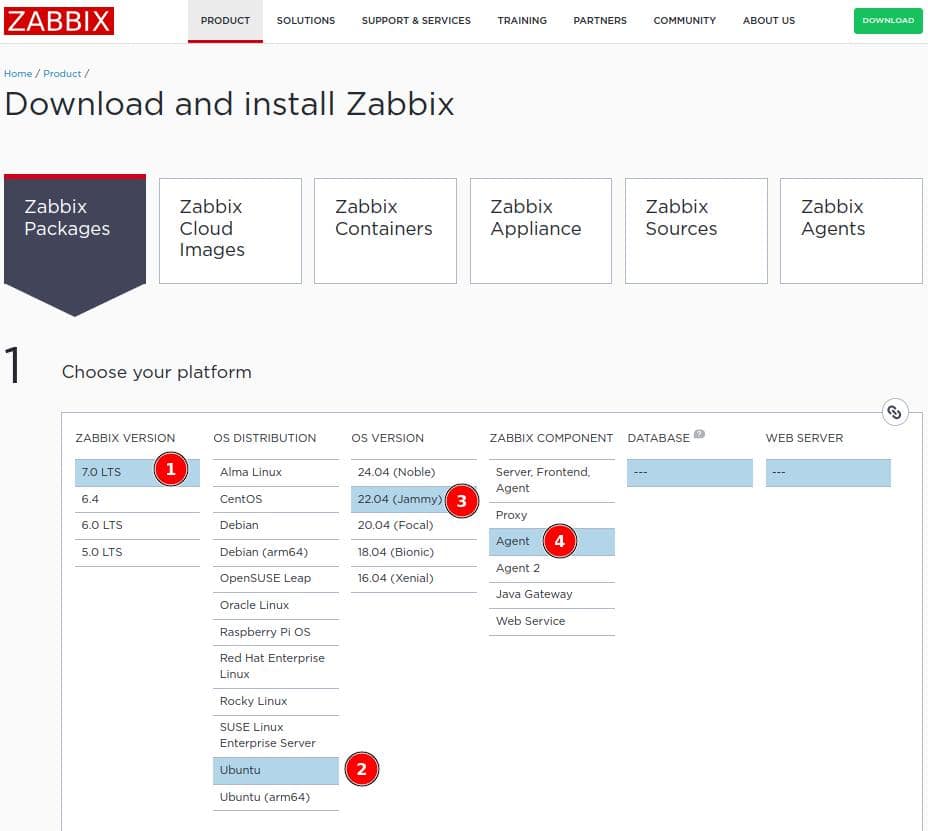The height and width of the screenshot is (831, 928).
Task: Go to Home breadcrumb link
Action: pos(18,74)
